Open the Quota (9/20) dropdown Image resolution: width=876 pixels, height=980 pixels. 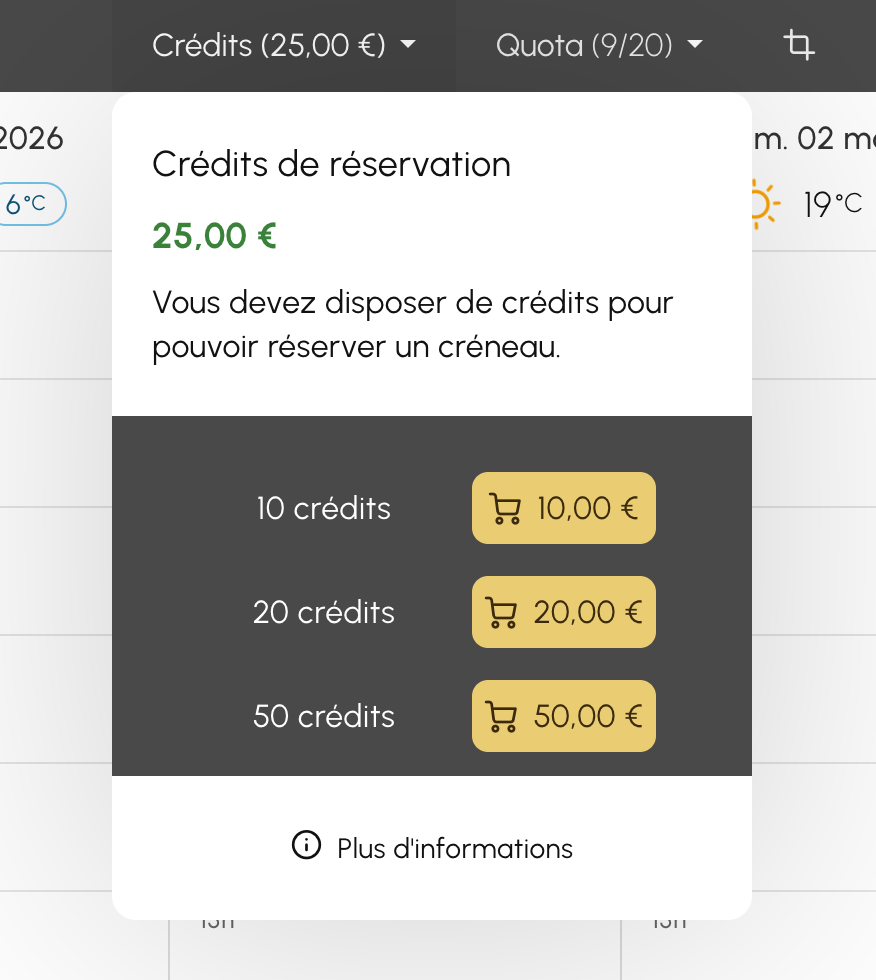584,45
